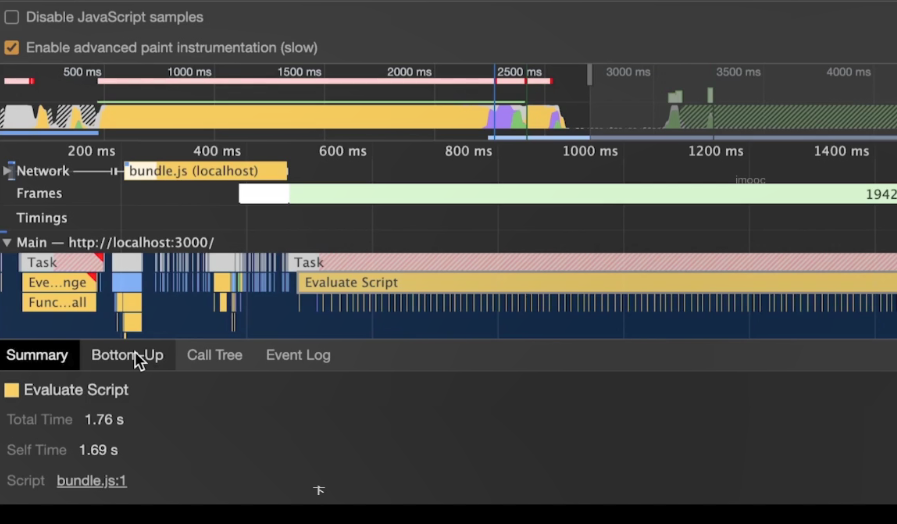Click the green frame bar in Frames track
The height and width of the screenshot is (524, 897).
593,193
